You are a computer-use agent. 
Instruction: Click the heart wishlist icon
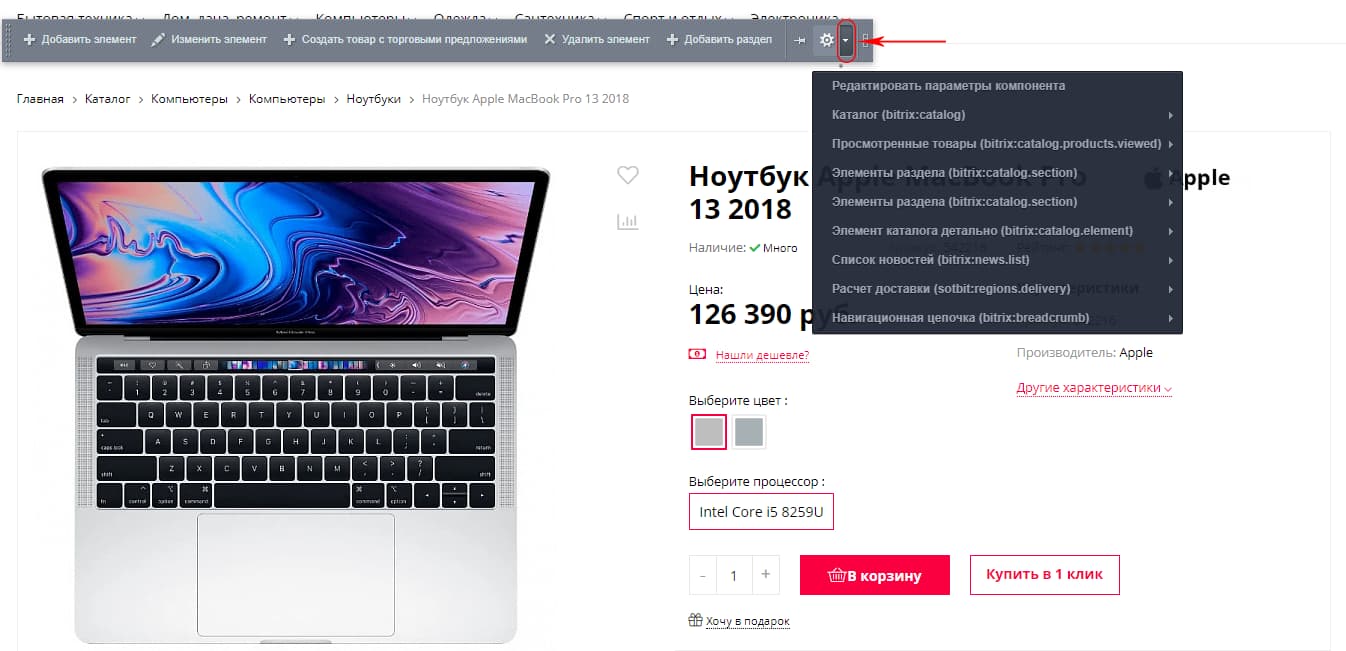[627, 175]
